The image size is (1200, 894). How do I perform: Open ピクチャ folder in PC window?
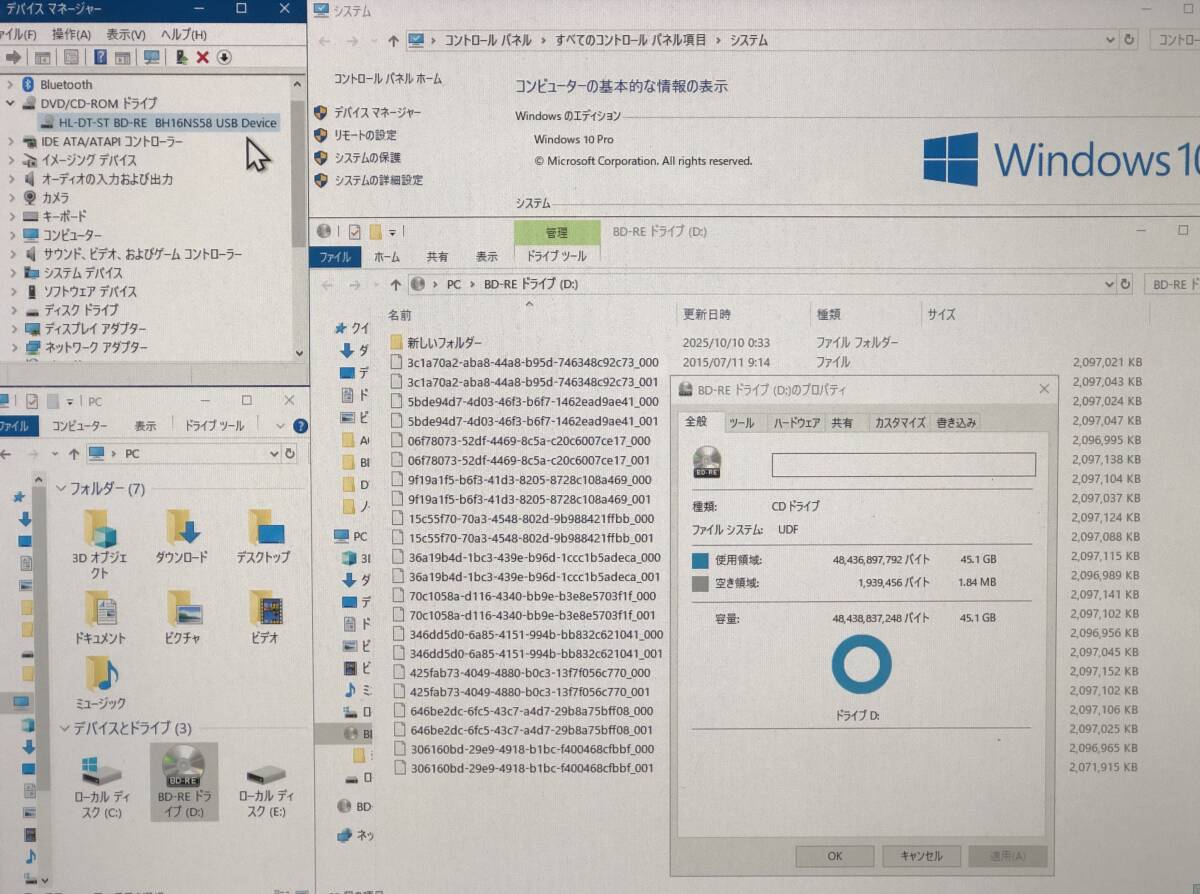[x=183, y=618]
